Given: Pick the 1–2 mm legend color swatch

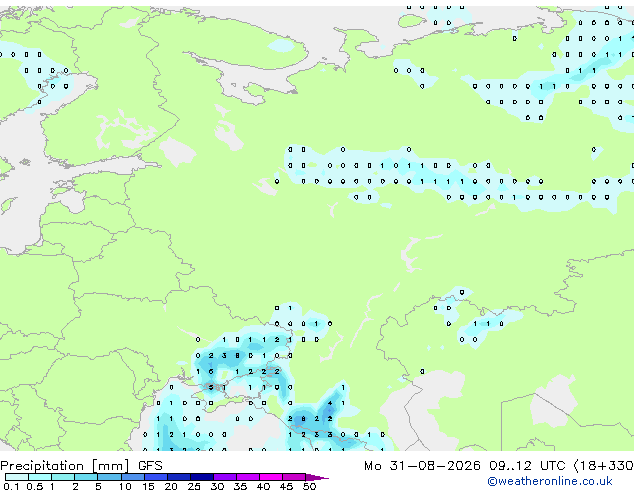Looking at the screenshot, I should click(63, 477).
